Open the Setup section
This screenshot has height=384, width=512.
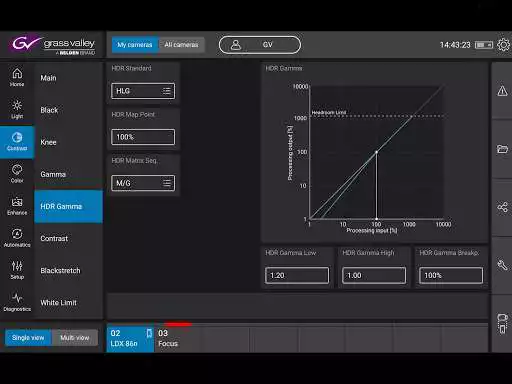[17, 270]
